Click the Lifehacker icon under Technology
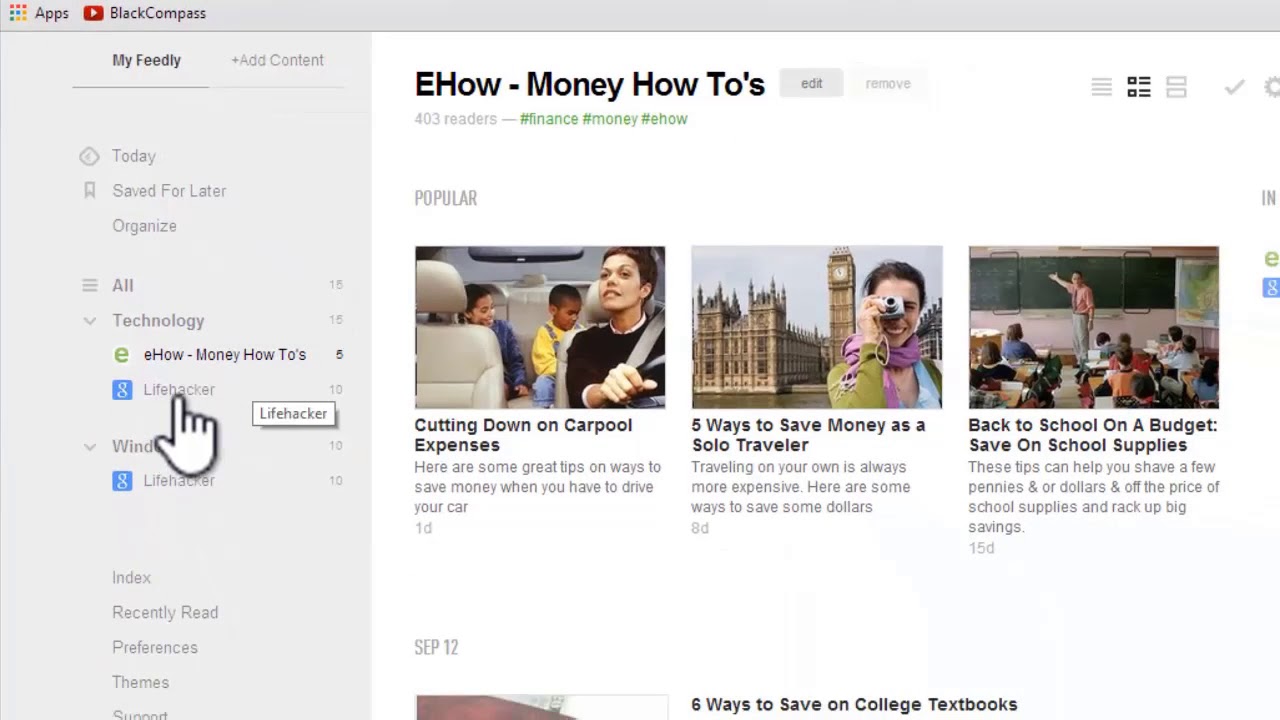1280x720 pixels. pyautogui.click(x=122, y=390)
